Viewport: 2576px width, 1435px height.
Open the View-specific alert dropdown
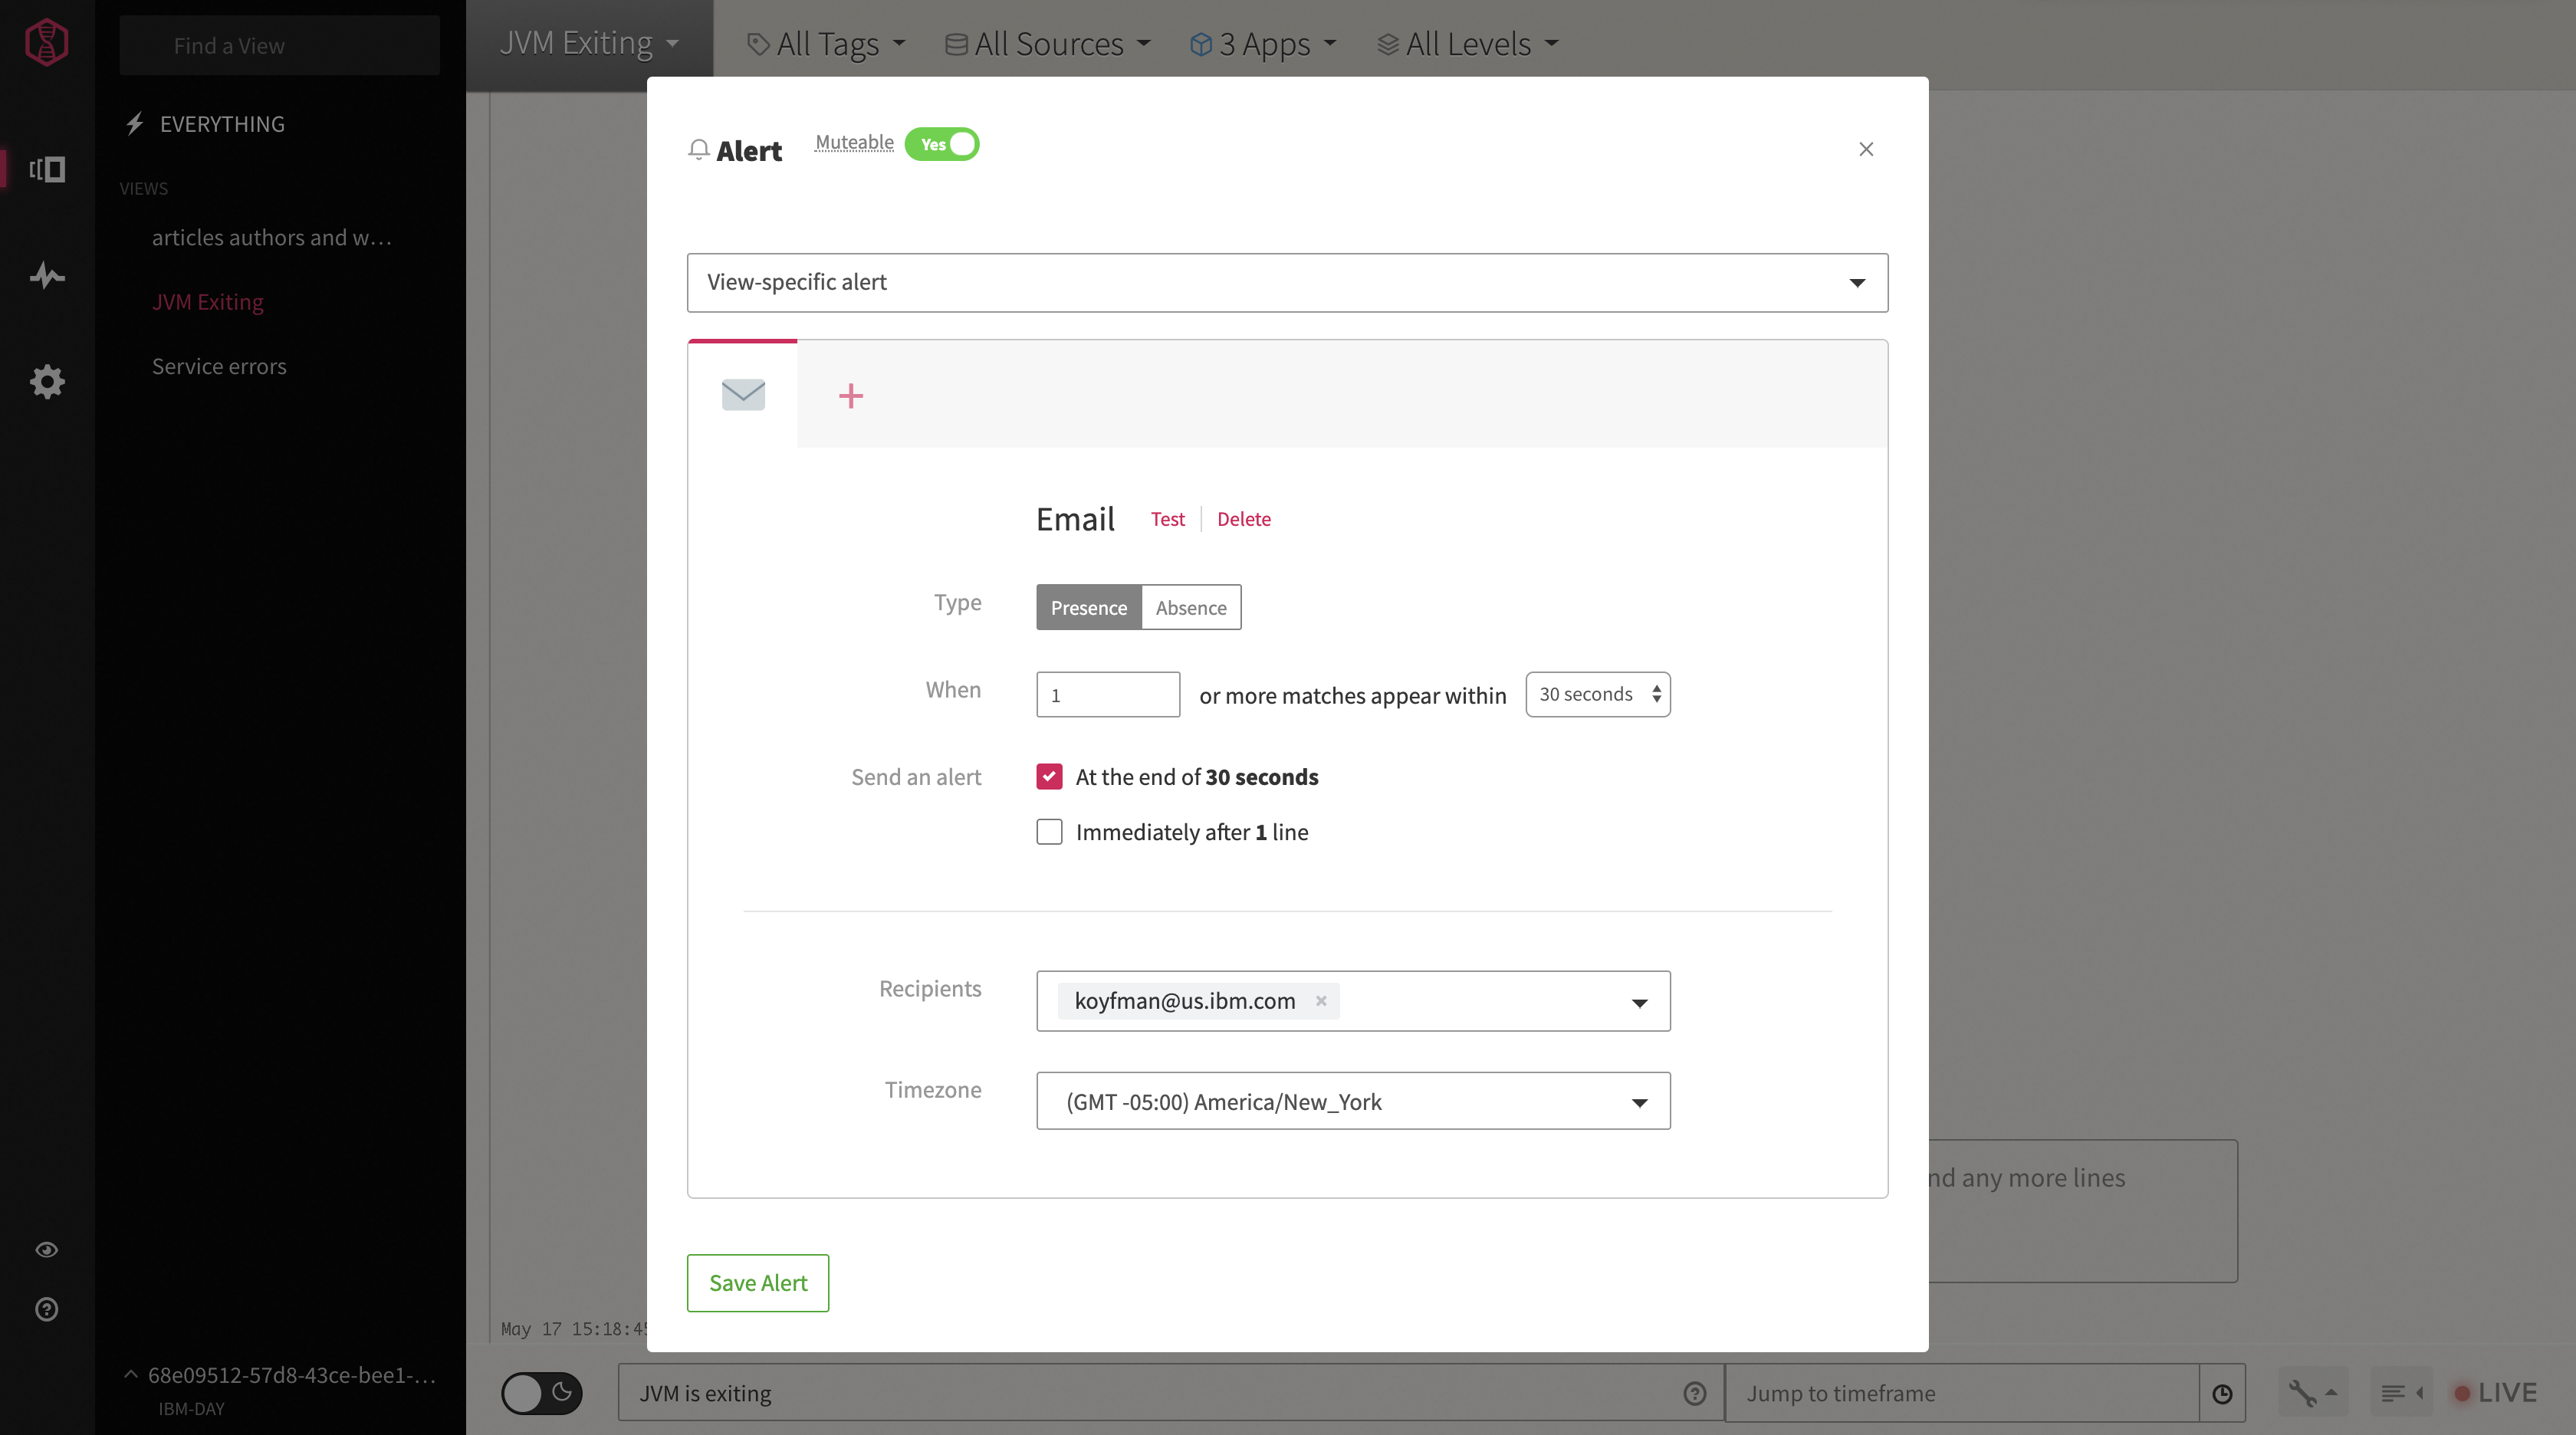point(1287,282)
